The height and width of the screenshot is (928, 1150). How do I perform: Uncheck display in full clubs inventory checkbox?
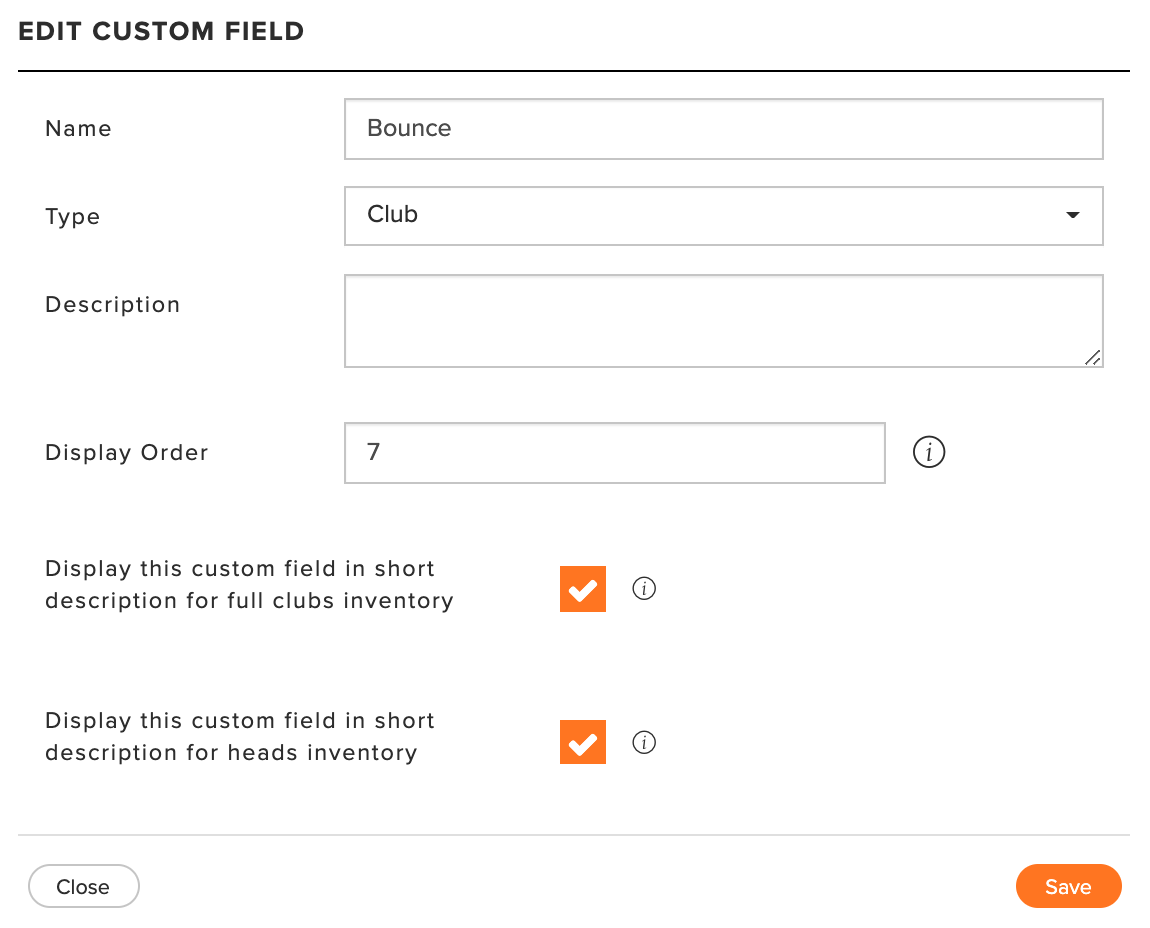coord(583,588)
